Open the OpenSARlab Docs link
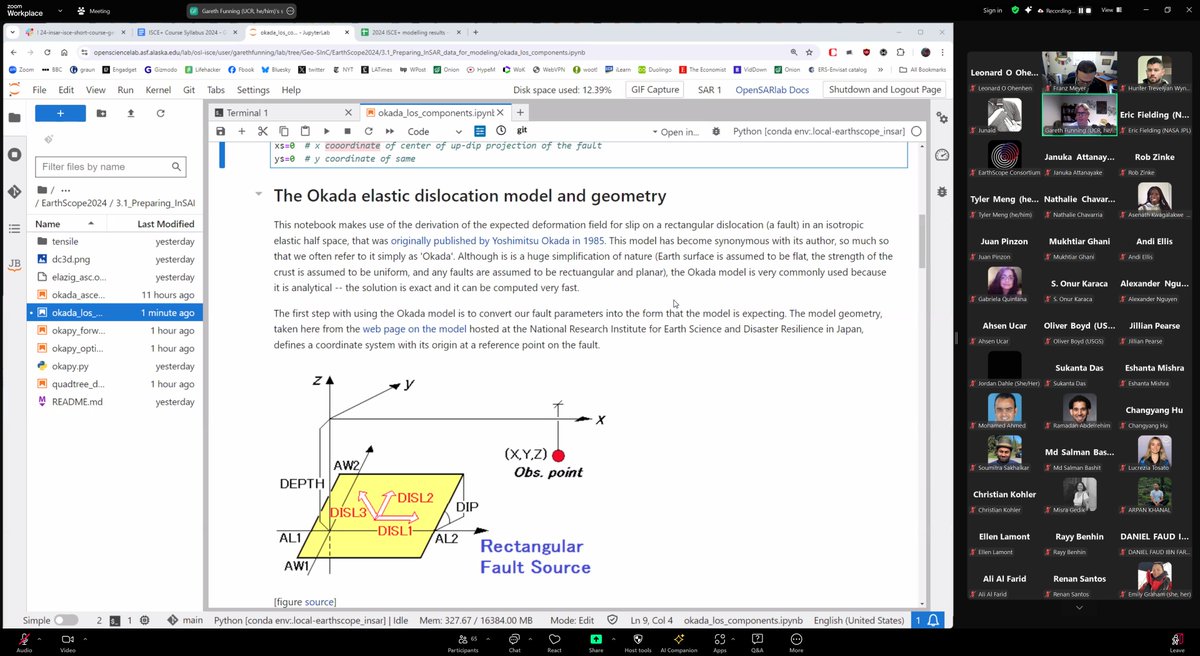The width and height of the screenshot is (1200, 656). click(x=772, y=89)
